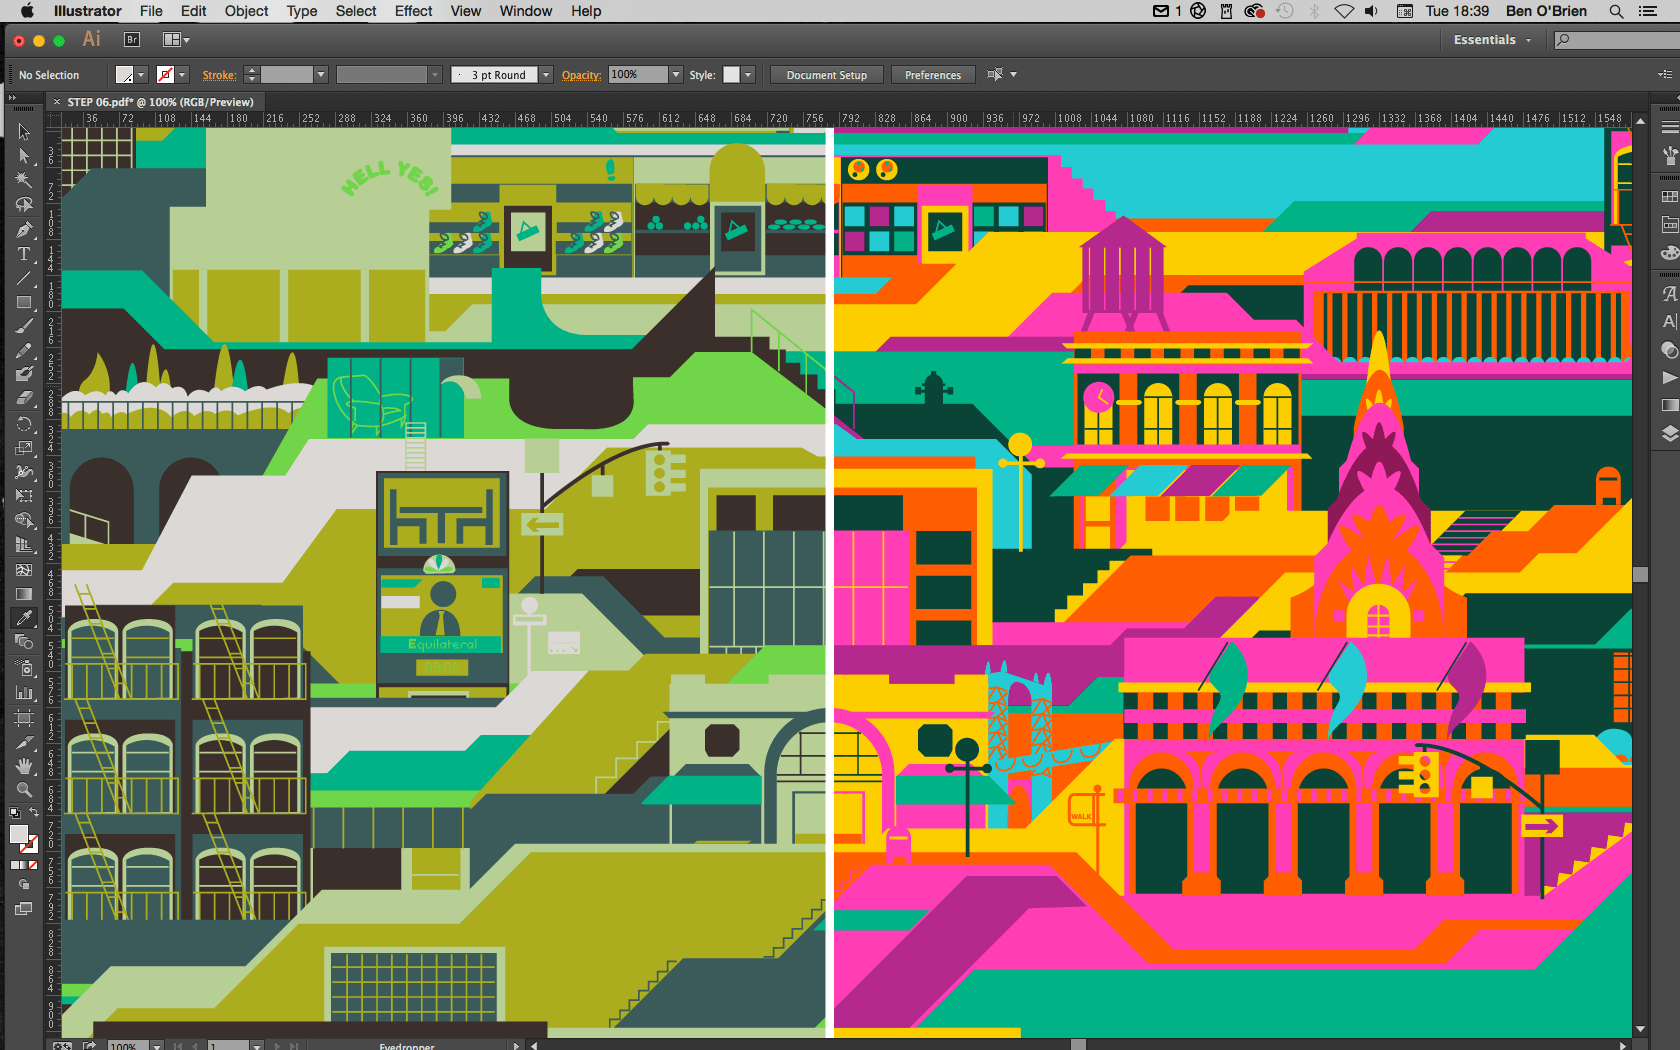Viewport: 1680px width, 1050px height.
Task: Select the Symbol Sprayer tool
Action: pos(24,667)
